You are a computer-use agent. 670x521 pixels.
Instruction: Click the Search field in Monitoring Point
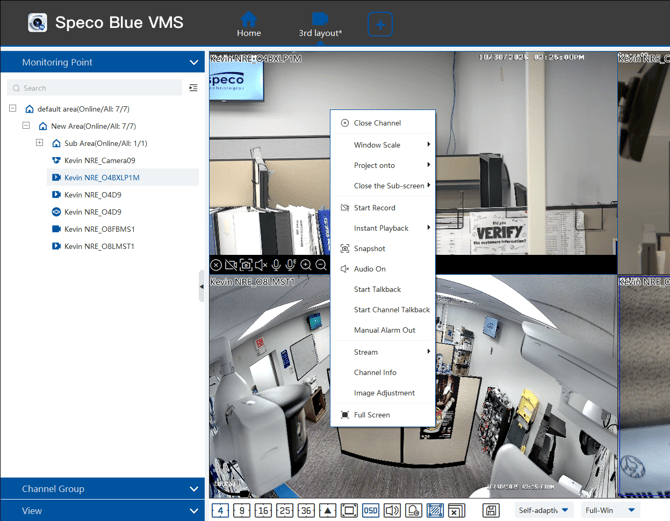(95, 88)
